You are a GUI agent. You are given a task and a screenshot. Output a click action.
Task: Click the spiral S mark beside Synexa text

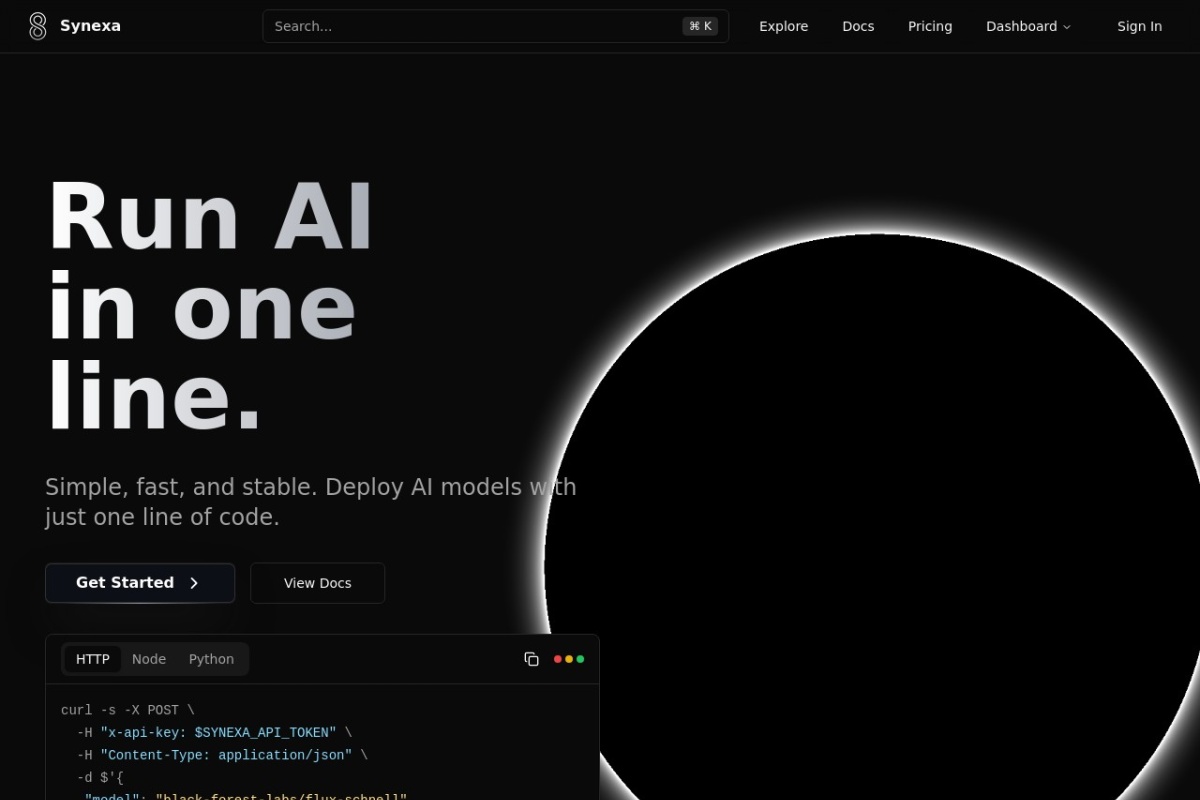(38, 25)
